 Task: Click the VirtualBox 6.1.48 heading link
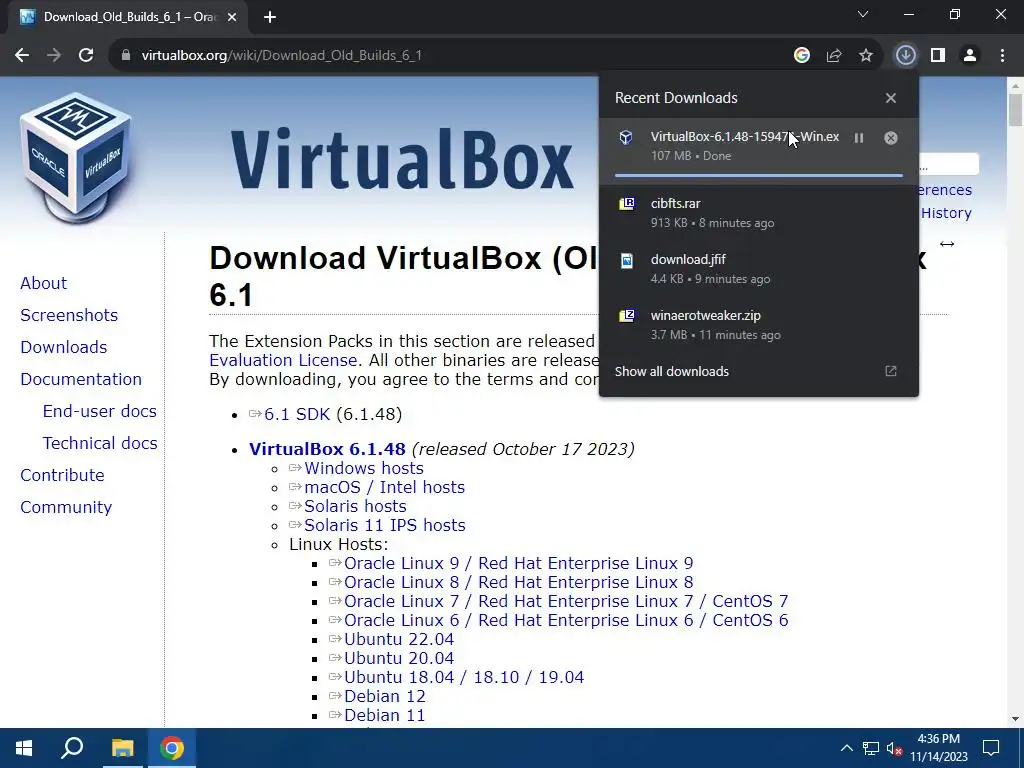[x=327, y=449]
